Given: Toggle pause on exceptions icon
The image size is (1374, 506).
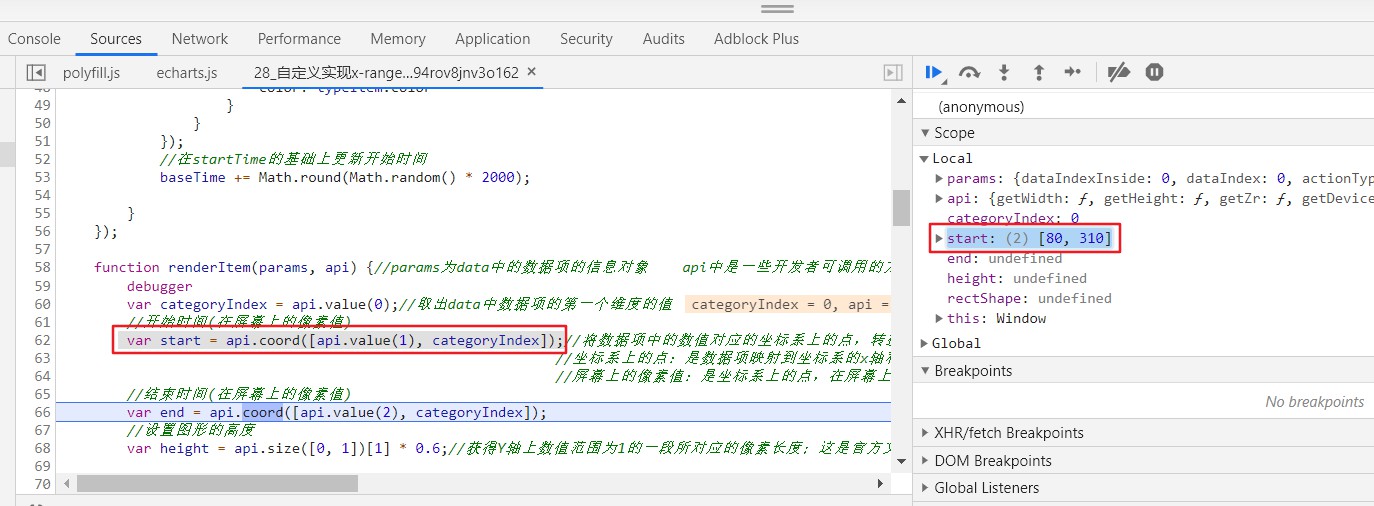Looking at the screenshot, I should (1154, 72).
